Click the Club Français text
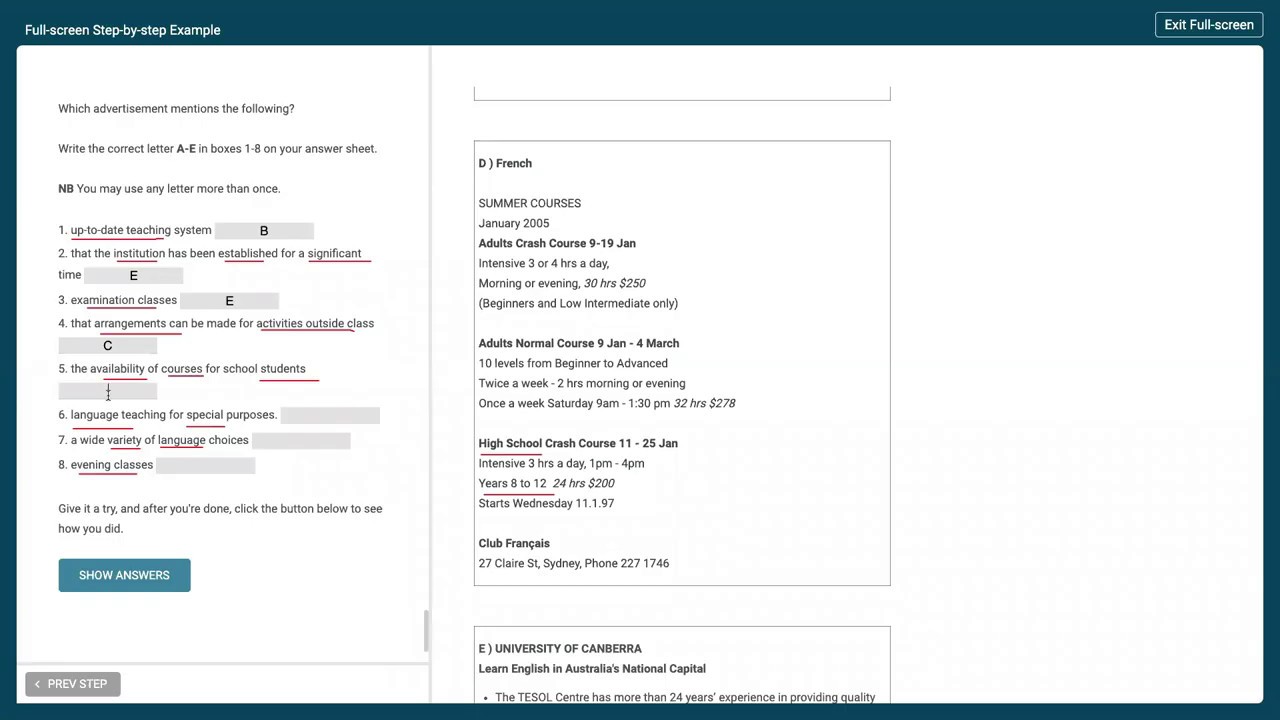1280x720 pixels. (x=514, y=543)
